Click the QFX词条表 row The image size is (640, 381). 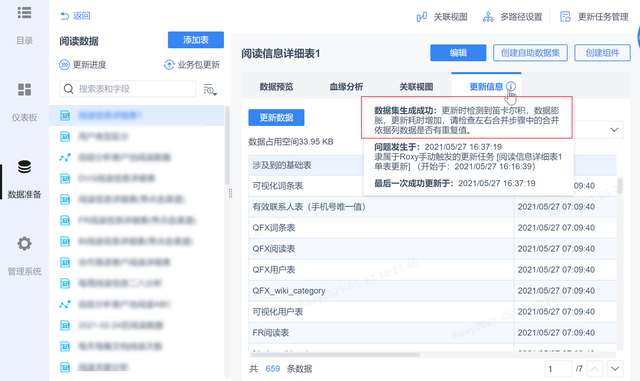433,227
